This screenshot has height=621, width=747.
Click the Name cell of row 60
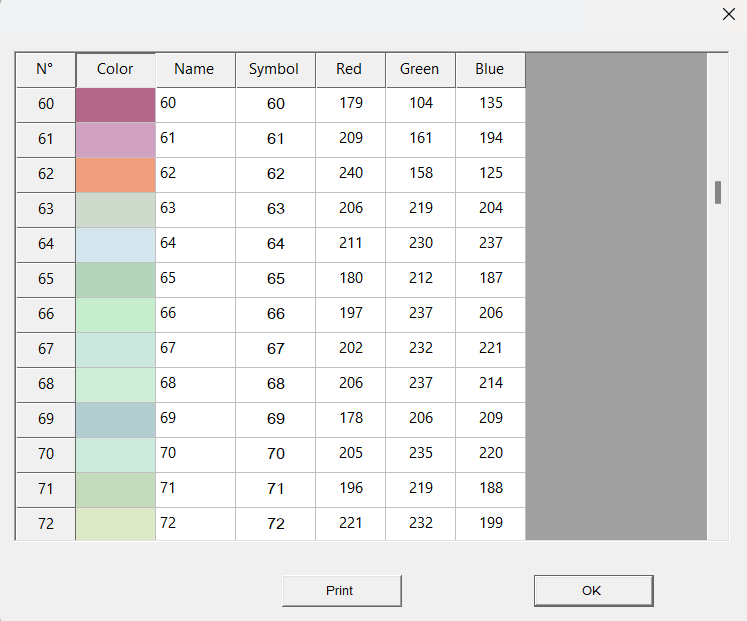pos(195,105)
